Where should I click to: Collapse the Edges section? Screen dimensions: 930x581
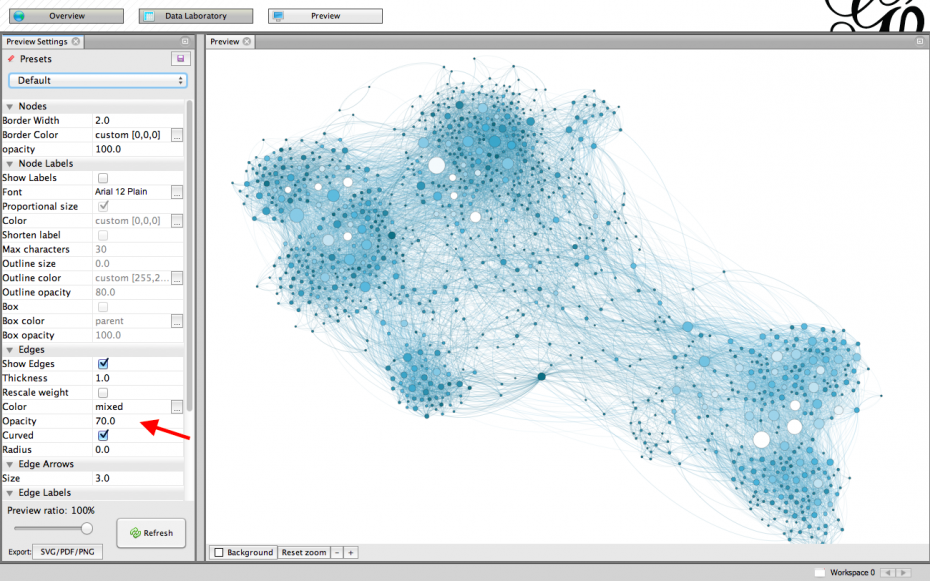(x=10, y=350)
